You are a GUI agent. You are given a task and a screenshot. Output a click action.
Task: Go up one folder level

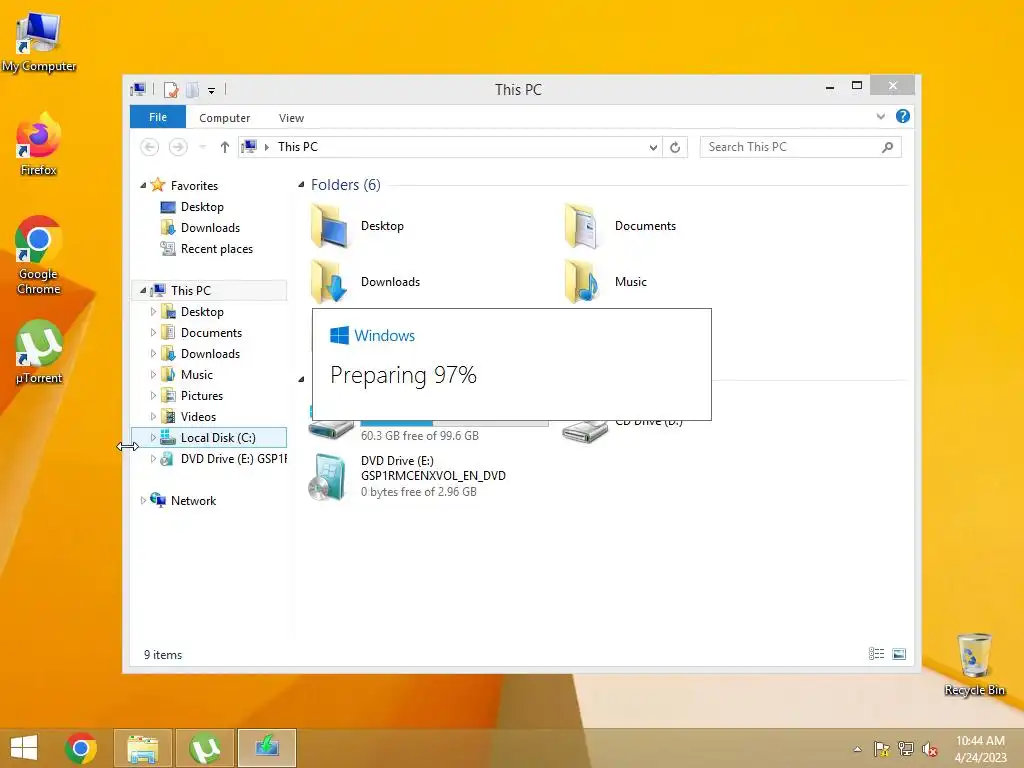point(225,147)
